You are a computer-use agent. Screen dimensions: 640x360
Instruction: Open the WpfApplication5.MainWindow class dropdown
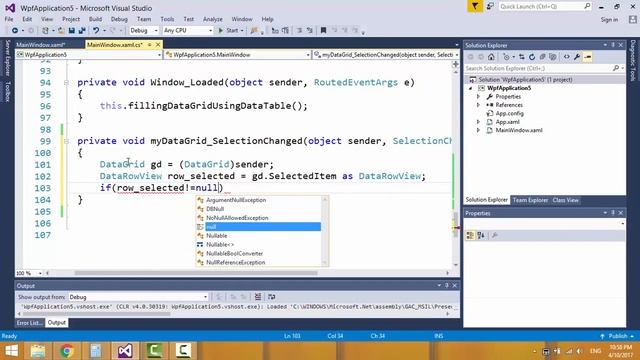[x=238, y=55]
